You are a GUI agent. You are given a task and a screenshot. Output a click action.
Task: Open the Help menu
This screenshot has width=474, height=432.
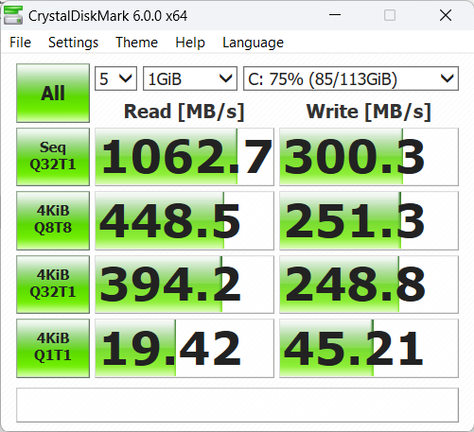(190, 42)
